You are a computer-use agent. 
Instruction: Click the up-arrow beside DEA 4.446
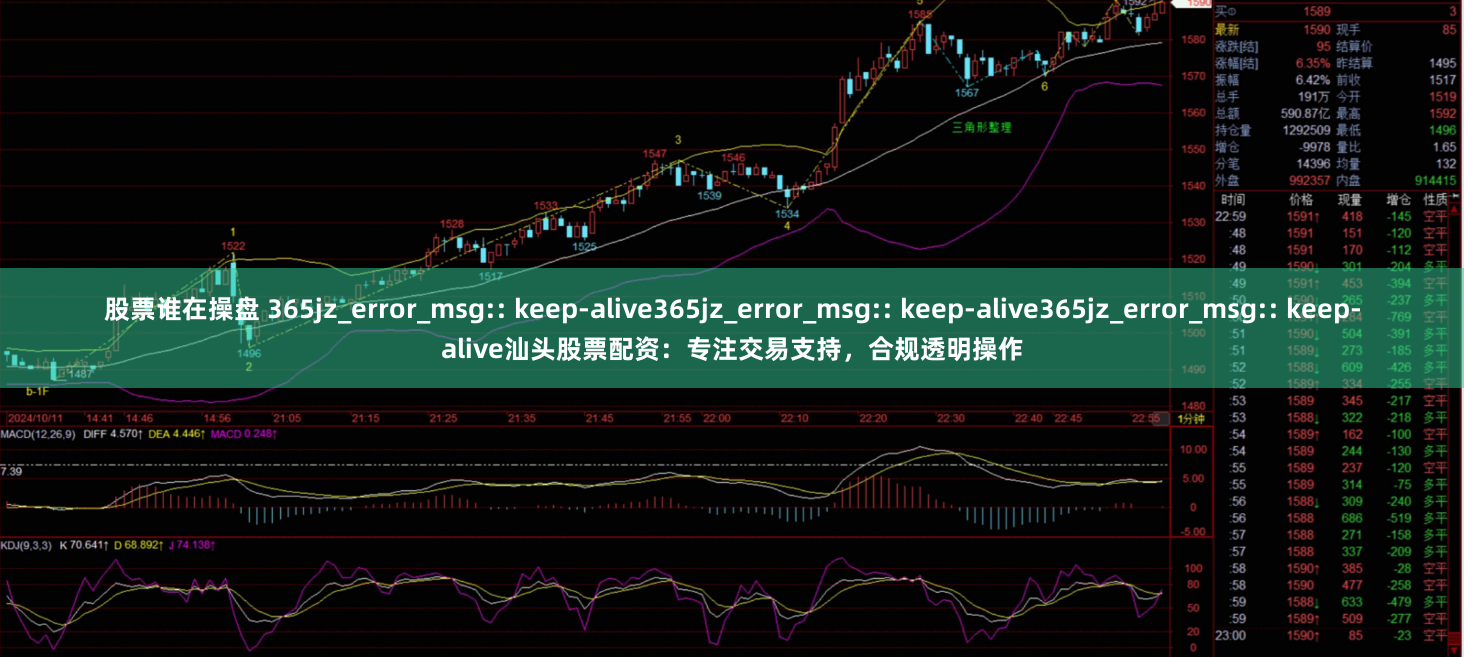[x=202, y=434]
